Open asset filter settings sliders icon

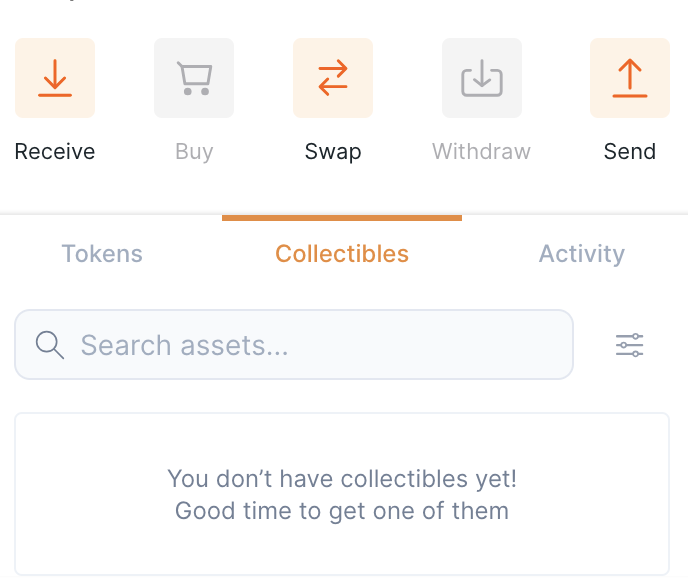tap(629, 346)
